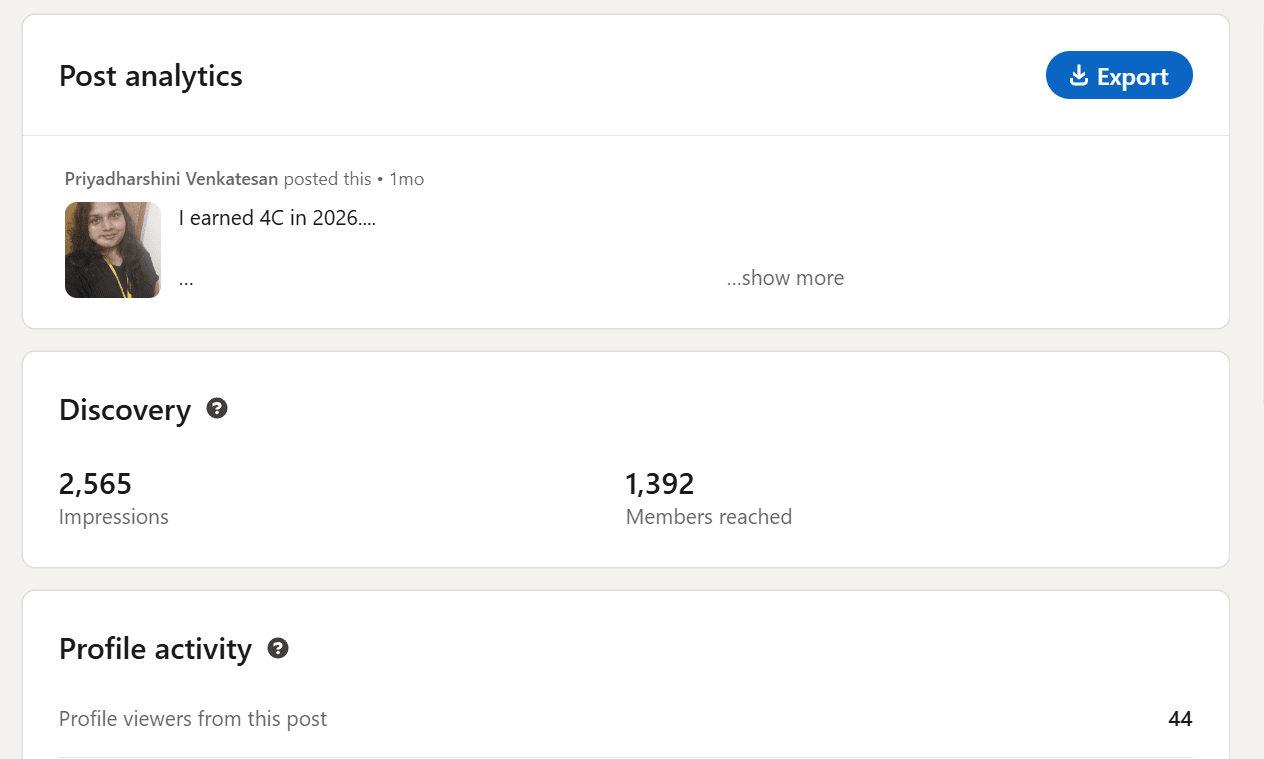This screenshot has width=1264, height=759.
Task: Click the ellipsis line under the post text
Action: point(186,280)
